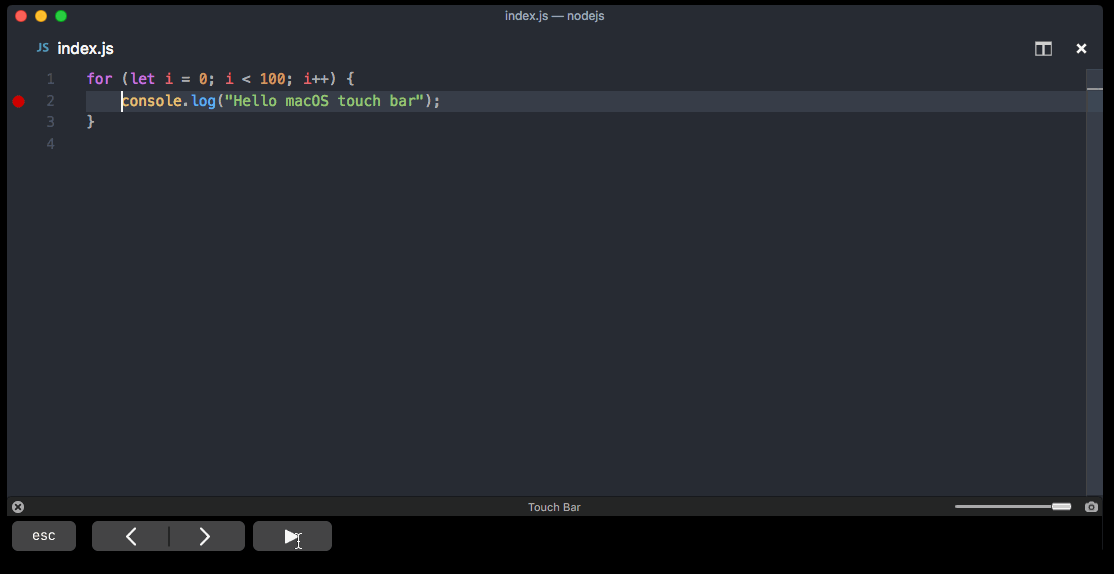Start debugging with Touch Bar play button
Image resolution: width=1114 pixels, height=574 pixels.
292,537
